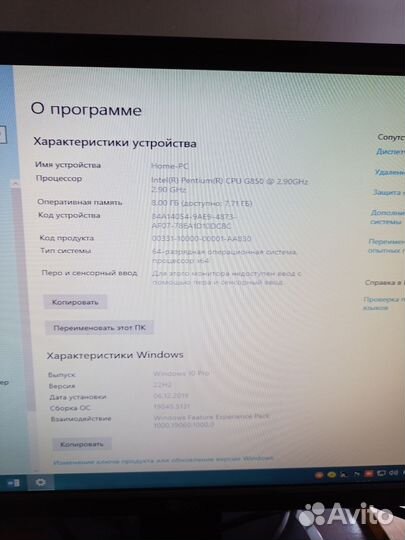Screen dimensions: 405x540
Task: Click the Перо и сенсорный ввод label
Action: tap(90, 273)
